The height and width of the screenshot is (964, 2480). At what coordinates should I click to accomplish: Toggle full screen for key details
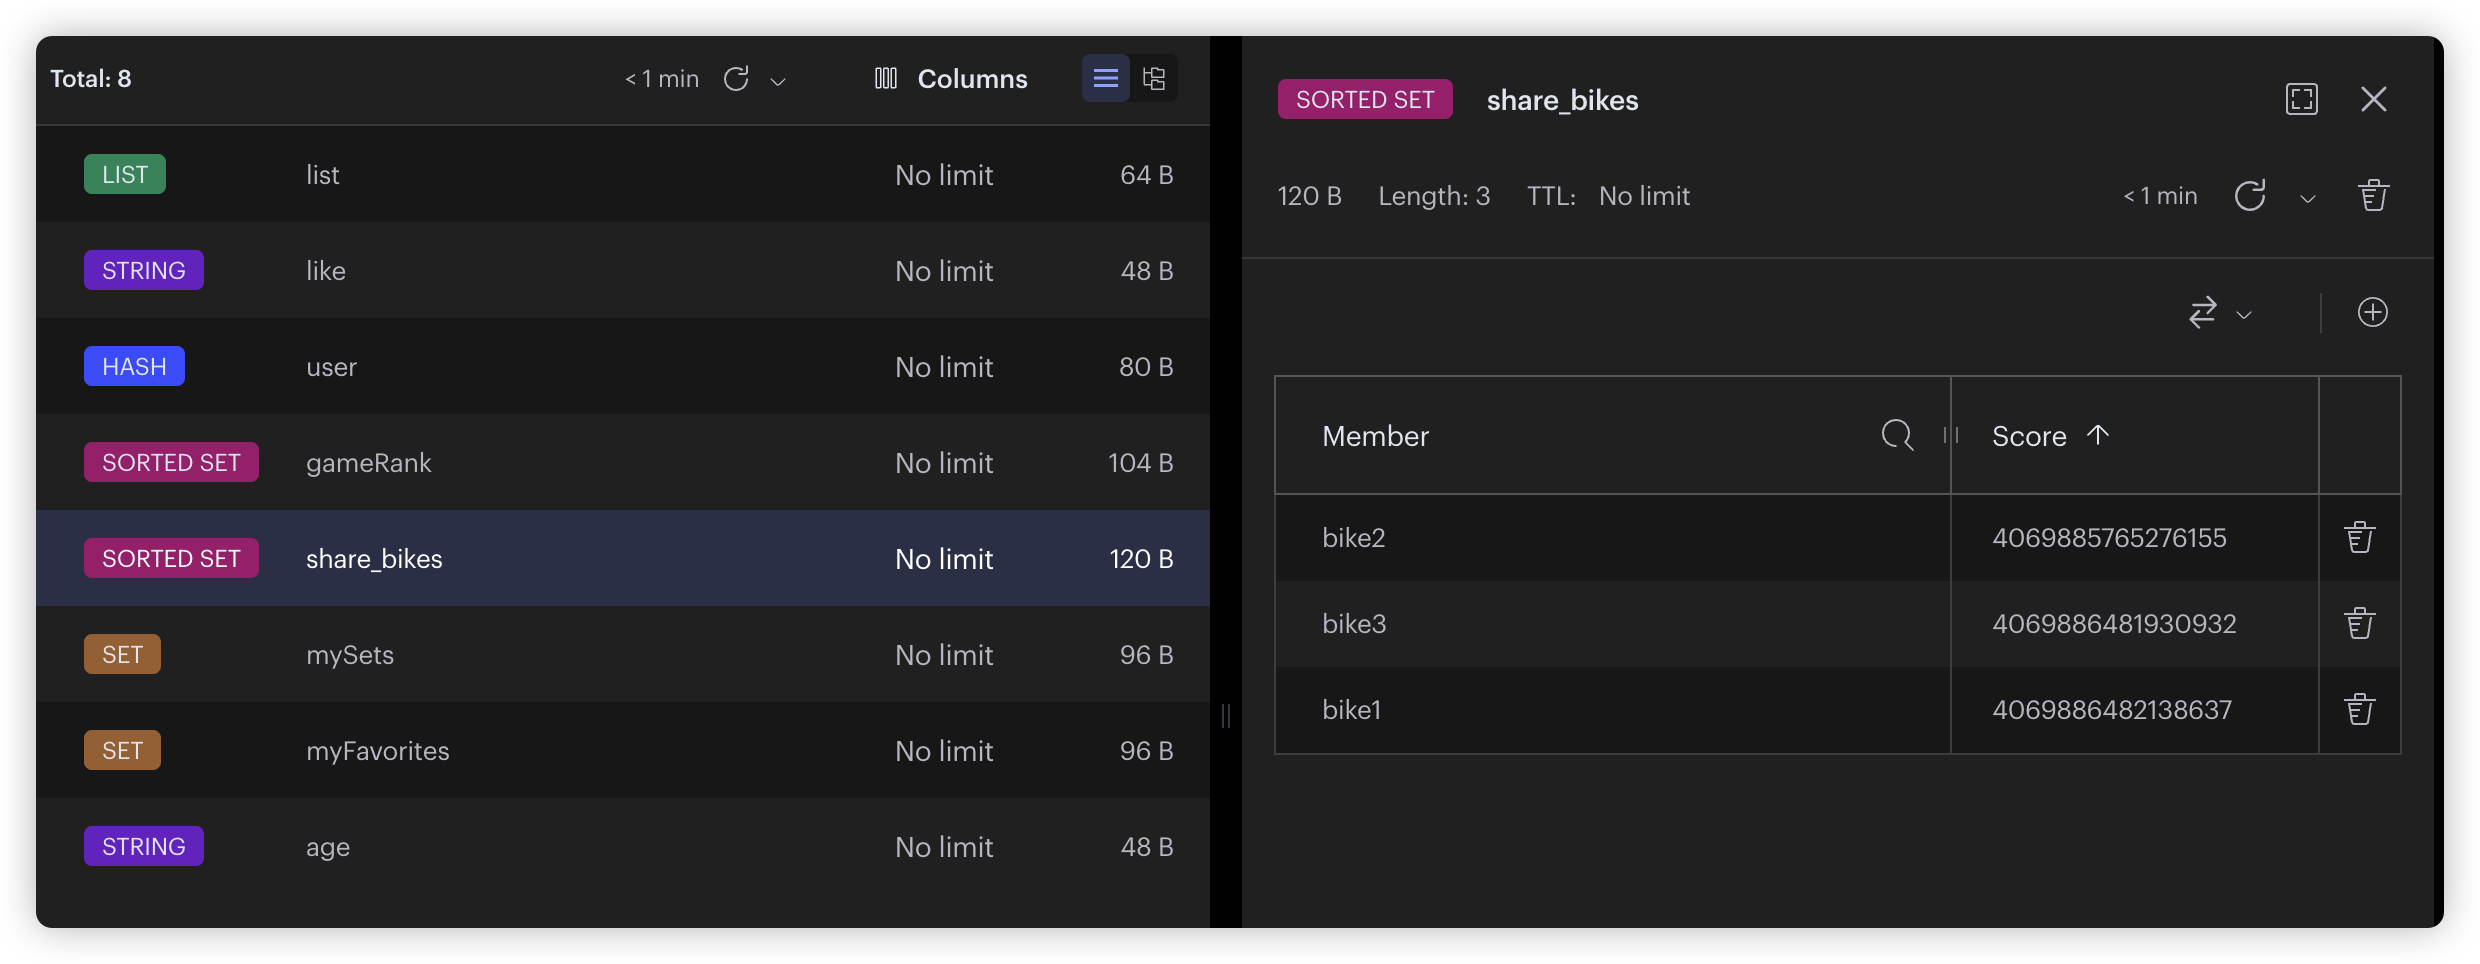[x=2301, y=99]
